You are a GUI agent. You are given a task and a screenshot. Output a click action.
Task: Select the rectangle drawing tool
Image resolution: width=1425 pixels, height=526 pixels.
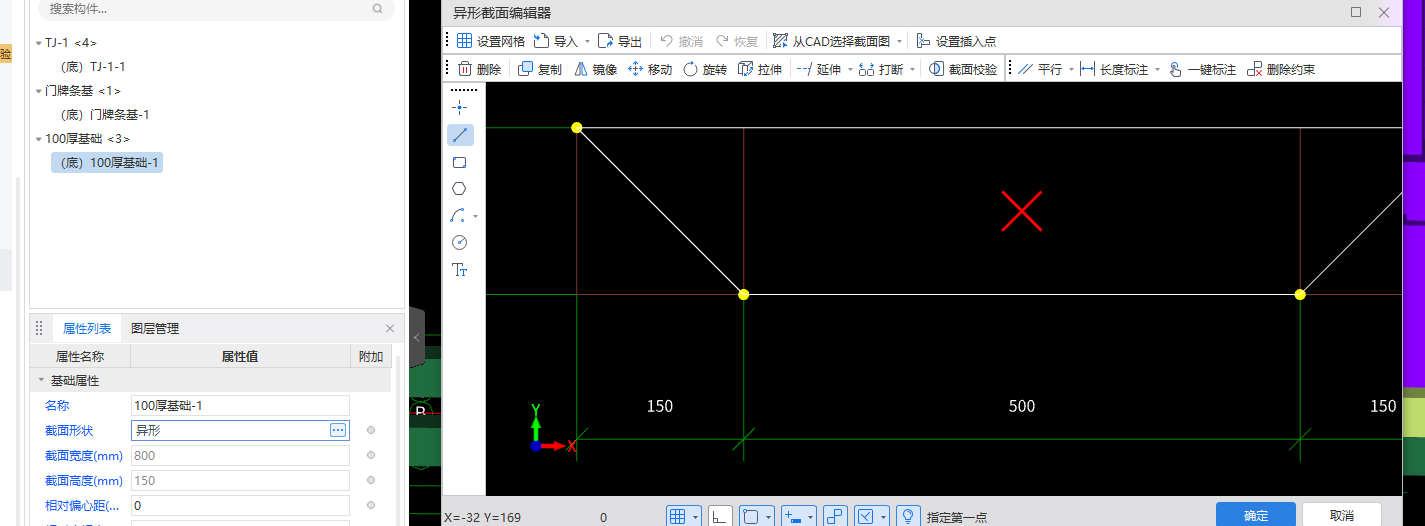460,162
